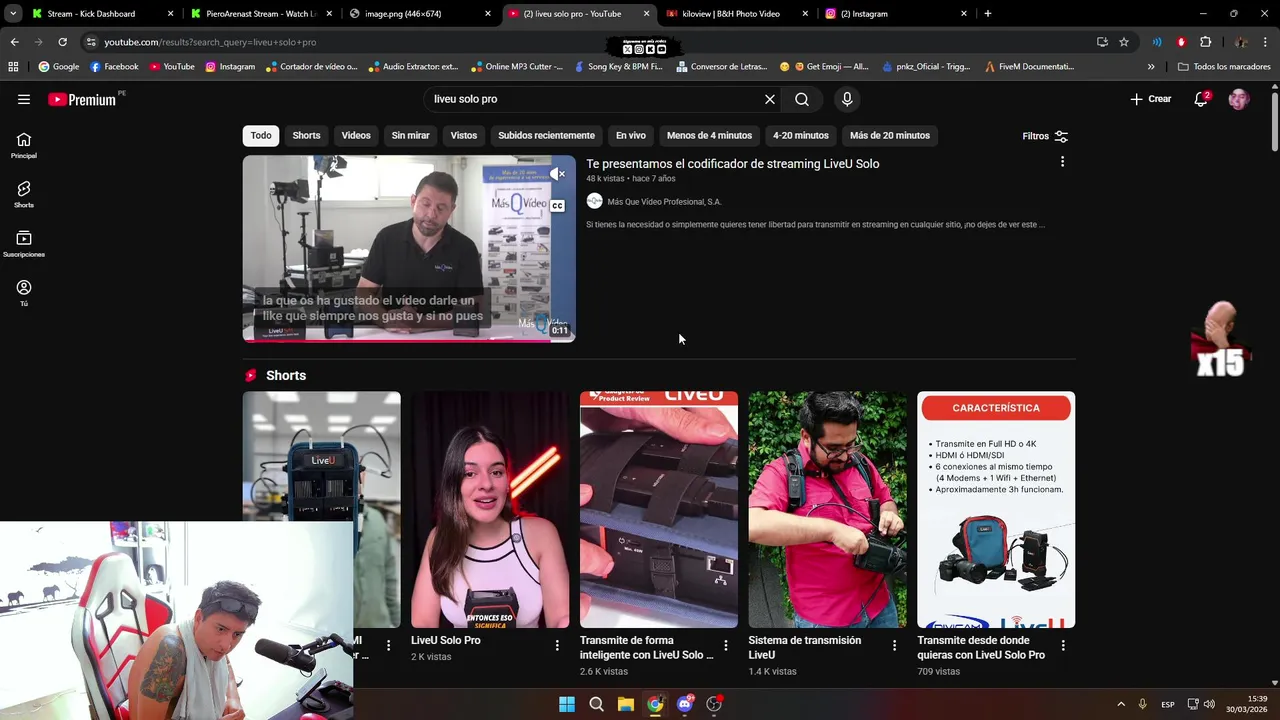Expand hidden bookmarks chevron
Viewport: 1280px width, 720px height.
(1151, 66)
